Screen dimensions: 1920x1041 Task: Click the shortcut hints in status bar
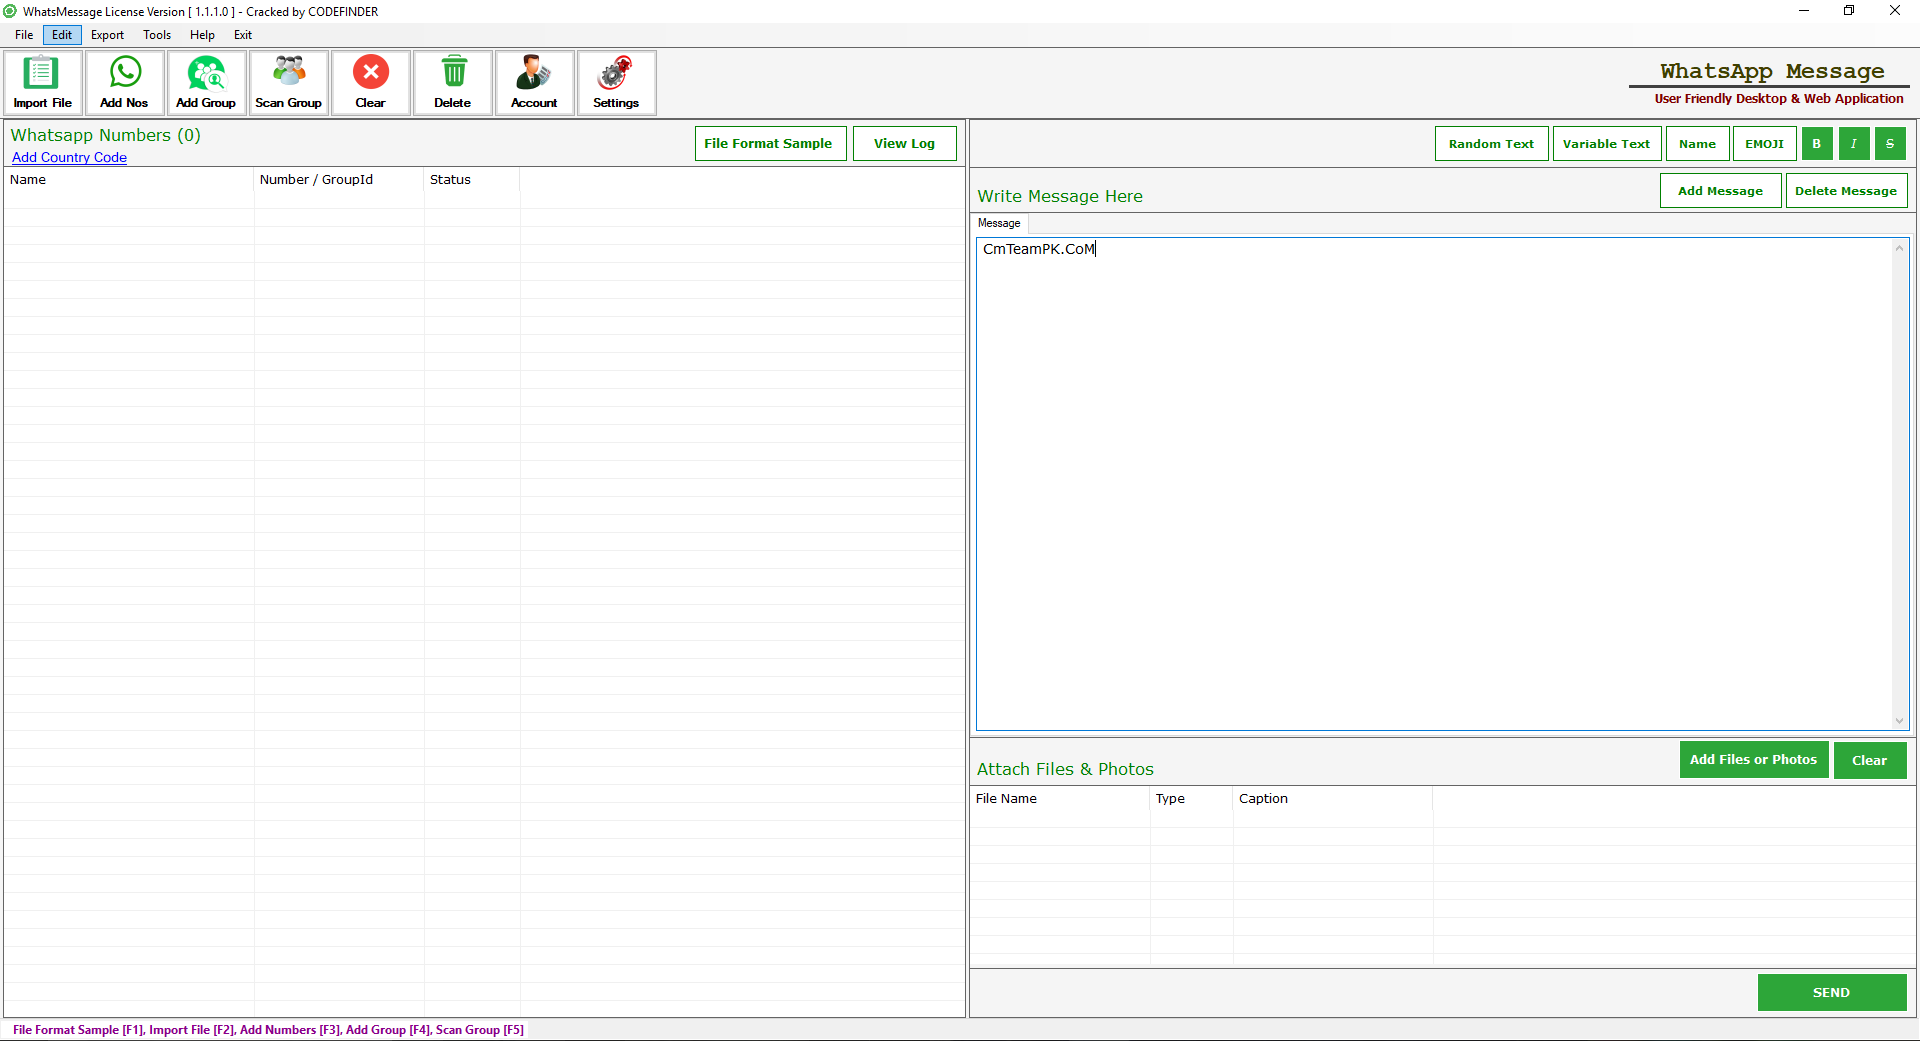[268, 1030]
